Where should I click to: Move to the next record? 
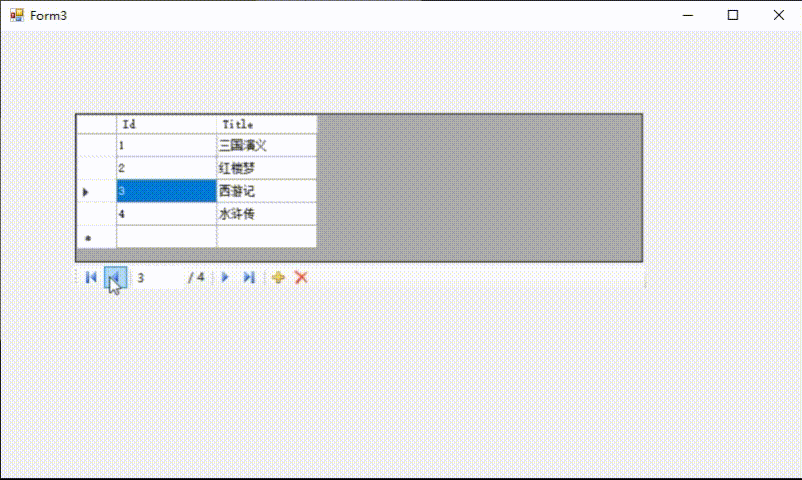tap(225, 277)
